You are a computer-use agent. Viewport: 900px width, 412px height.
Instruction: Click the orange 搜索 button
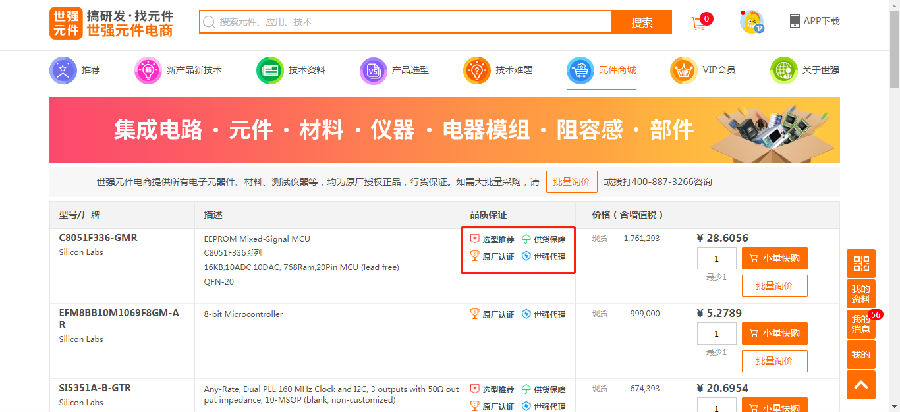641,22
